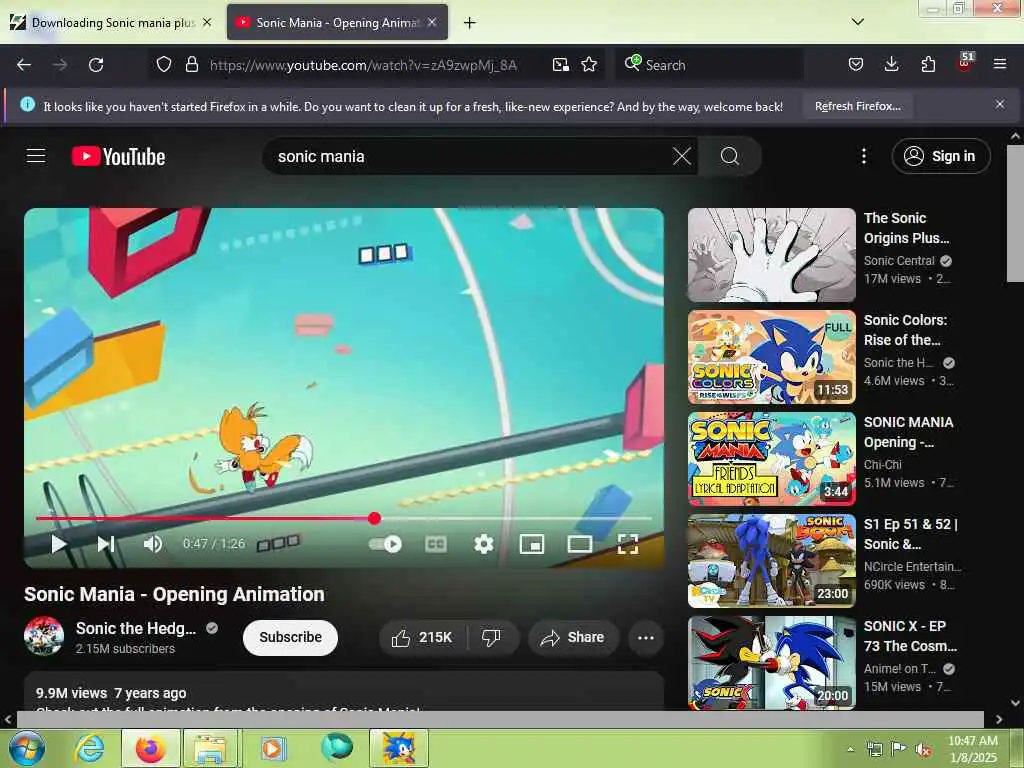
Task: Click Sign in button
Action: pos(940,156)
